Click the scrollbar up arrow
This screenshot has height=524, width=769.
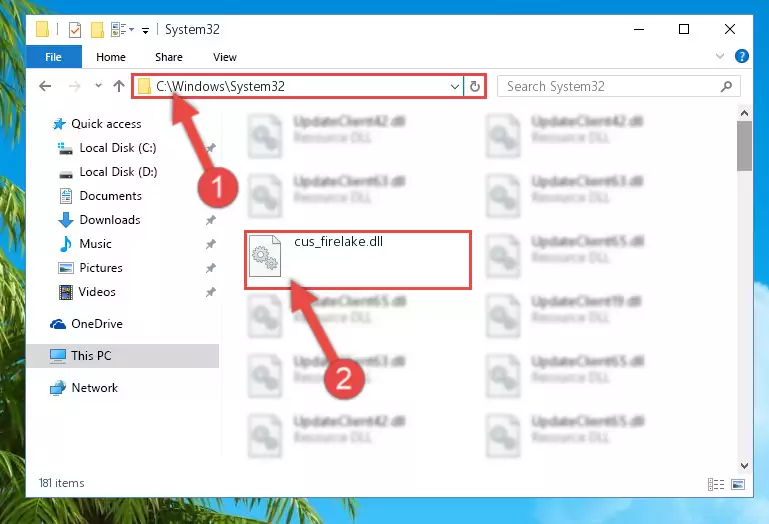tap(744, 113)
